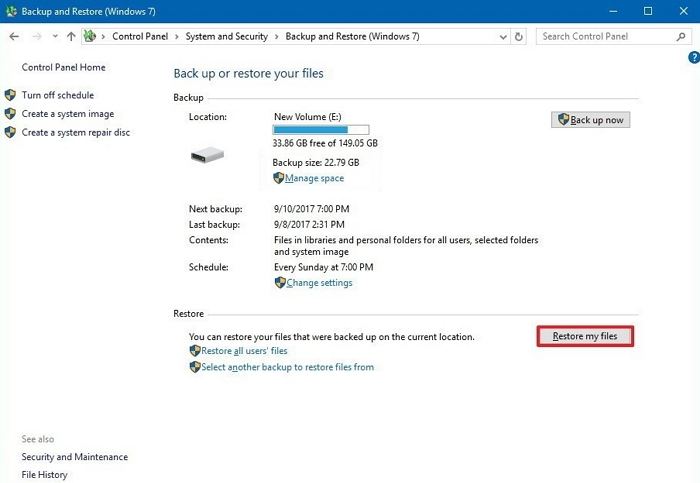
Task: Select Control Panel in the breadcrumb
Action: [x=140, y=37]
